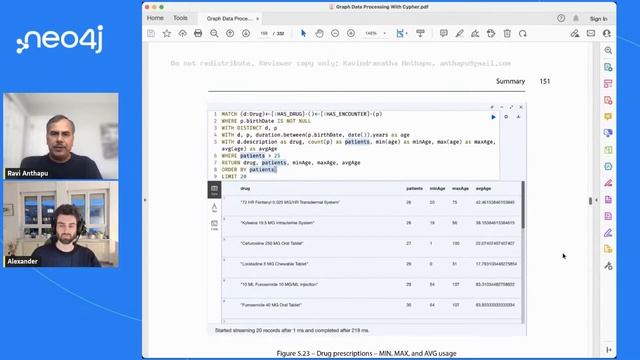Collapse the right tools pane arrow
The width and height of the screenshot is (640, 360).
(609, 350)
